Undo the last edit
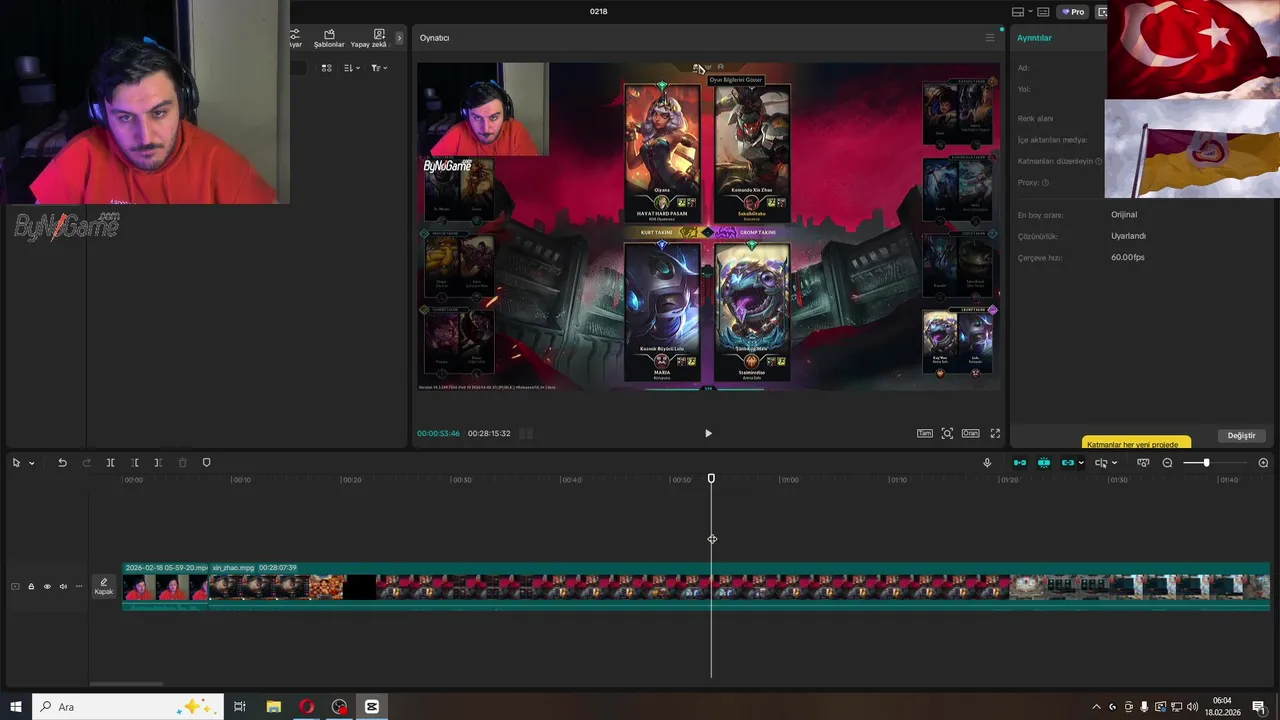 62,463
